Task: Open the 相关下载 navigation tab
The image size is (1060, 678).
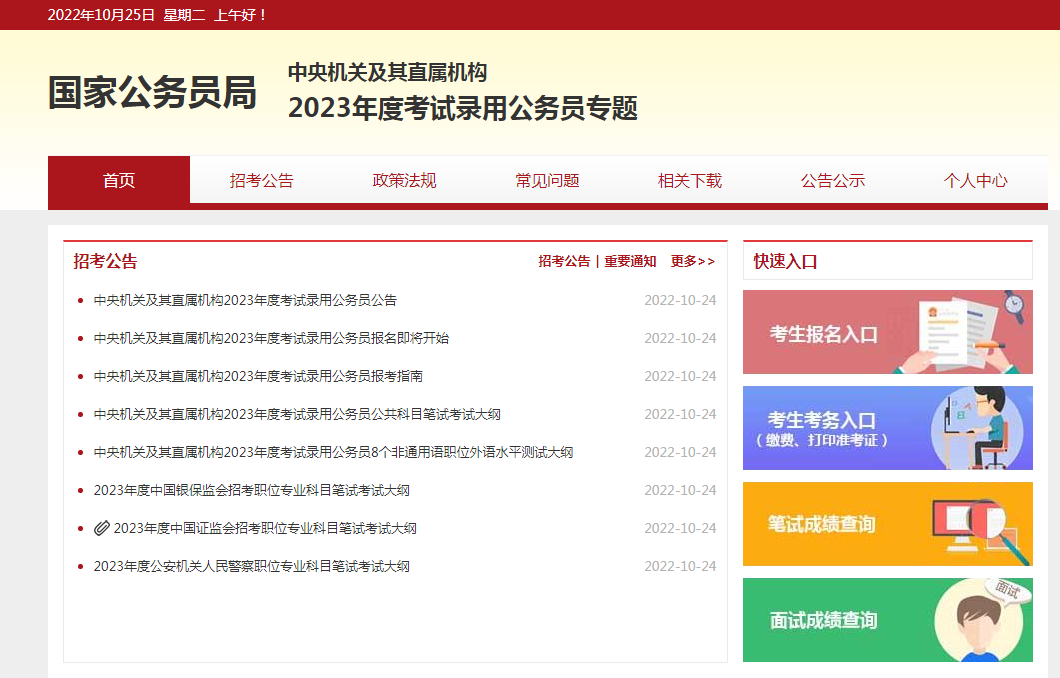Action: pyautogui.click(x=690, y=180)
